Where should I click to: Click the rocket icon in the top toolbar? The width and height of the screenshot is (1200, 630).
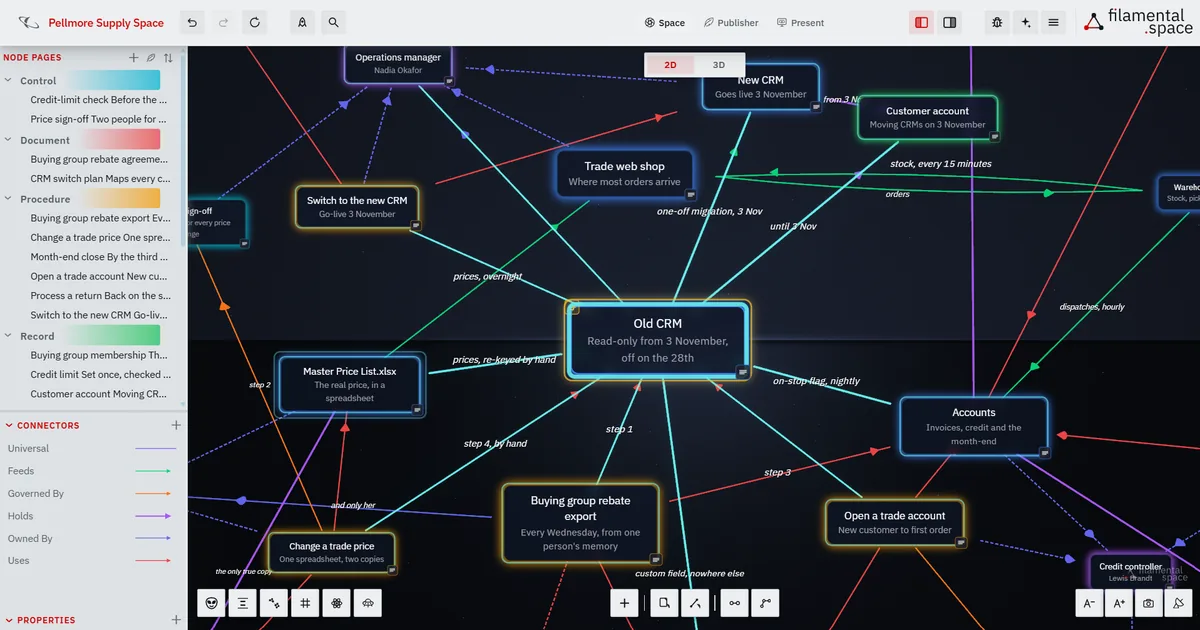coord(302,22)
